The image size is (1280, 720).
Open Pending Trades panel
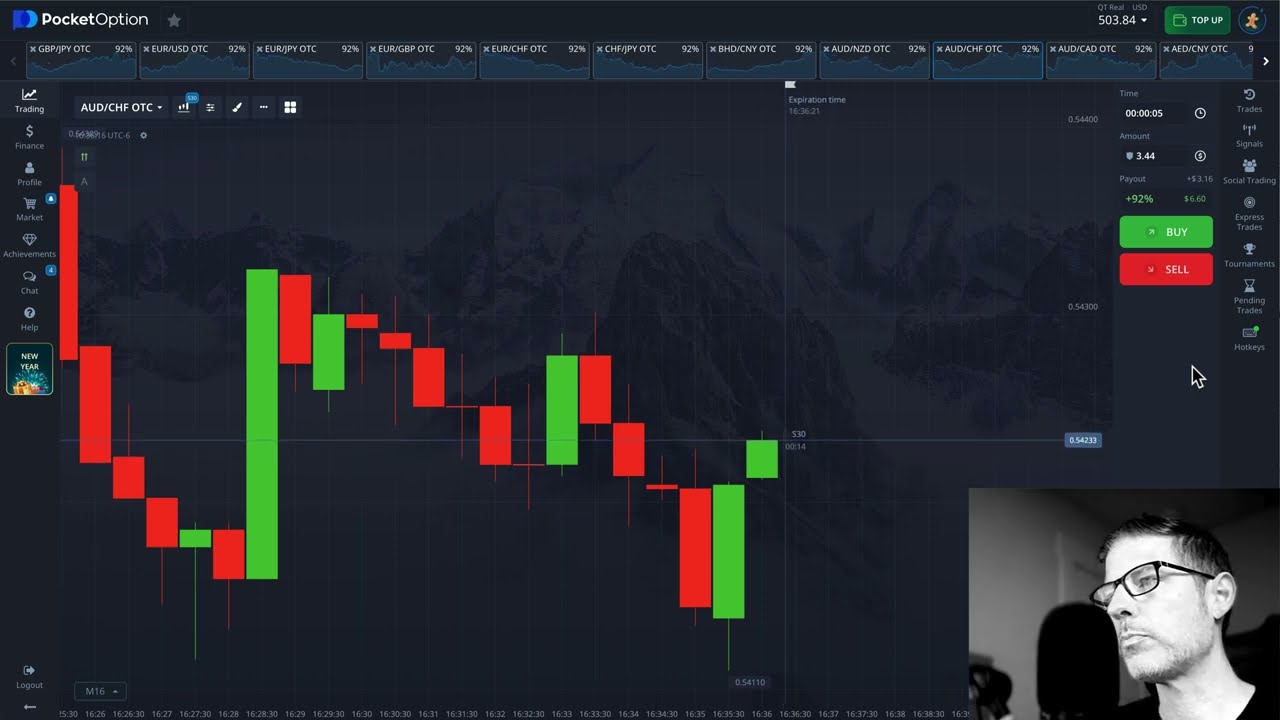pos(1249,296)
